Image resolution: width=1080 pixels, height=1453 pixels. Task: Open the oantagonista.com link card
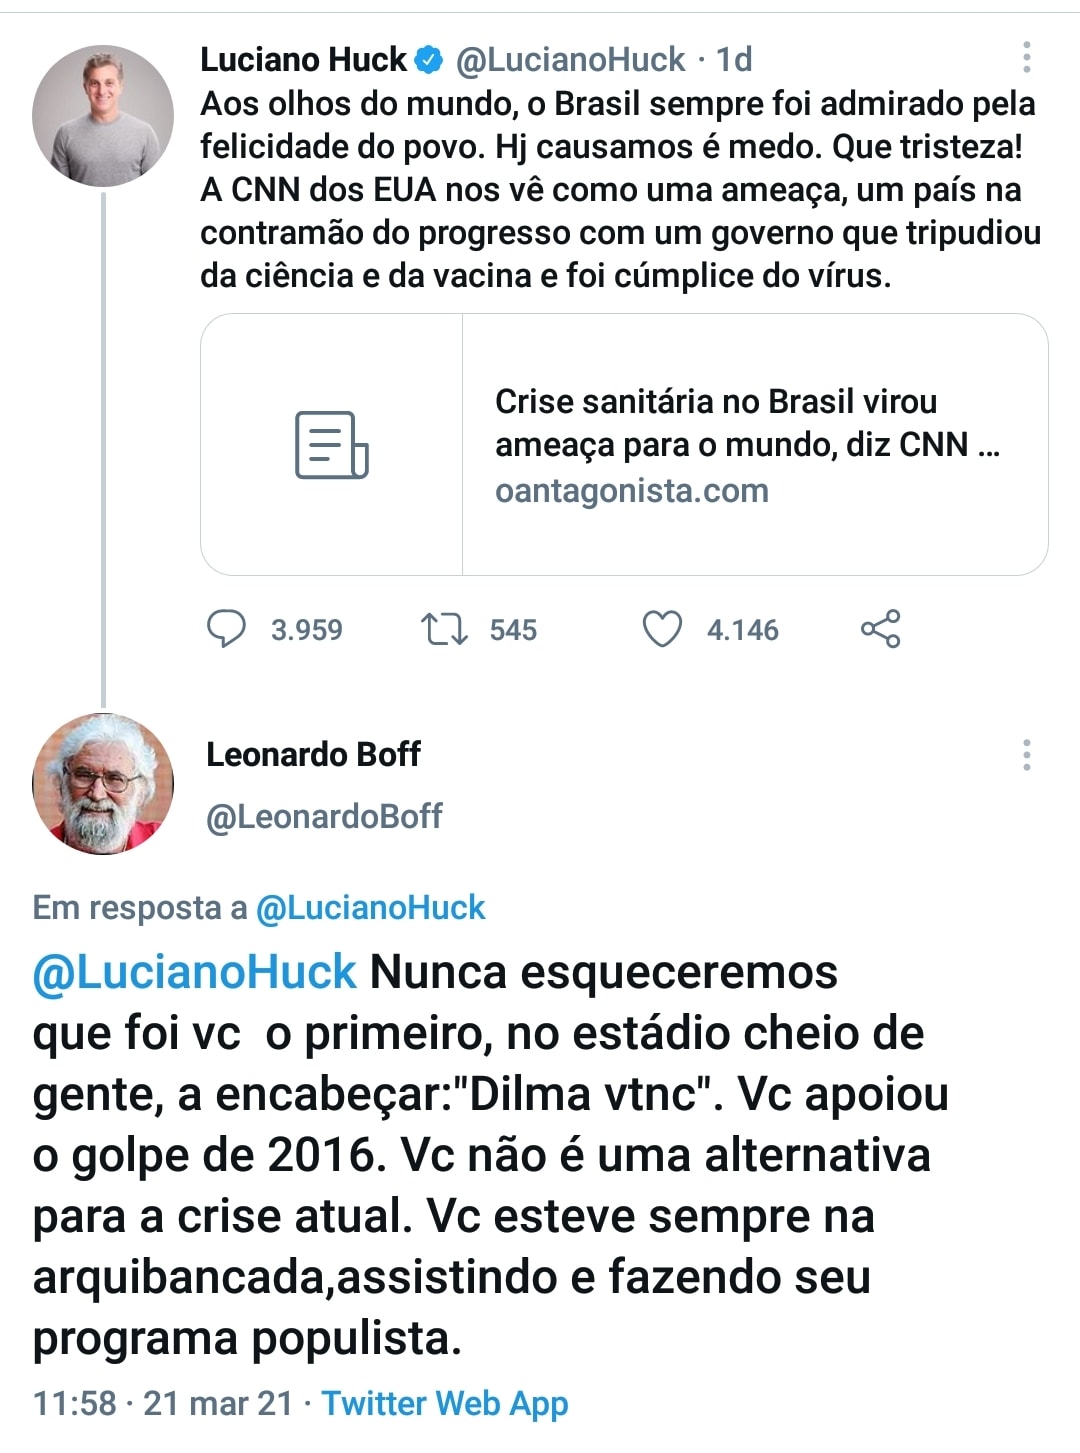pyautogui.click(x=631, y=491)
